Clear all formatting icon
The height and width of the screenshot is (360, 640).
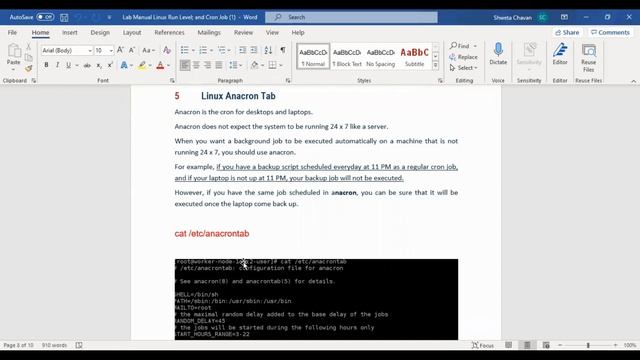pyautogui.click(x=167, y=50)
